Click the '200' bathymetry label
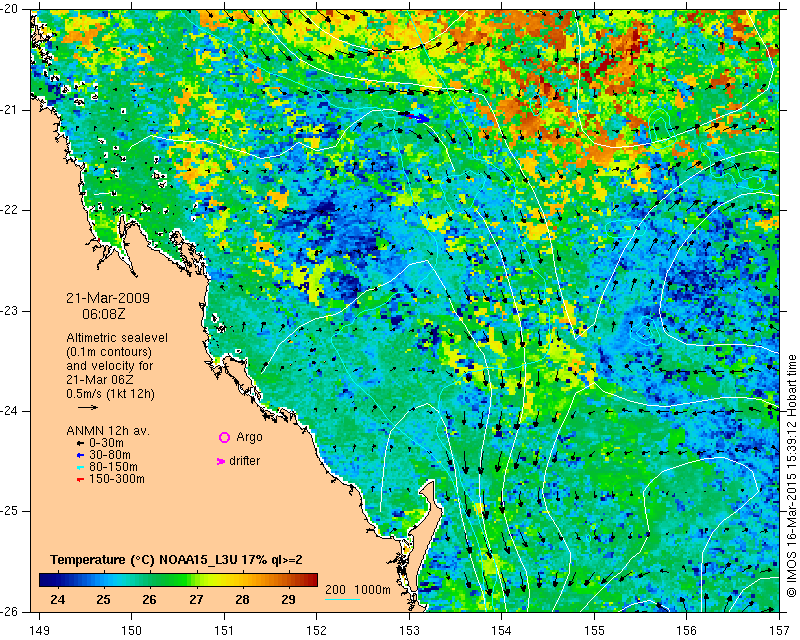Screen dimensions: 800x640 [x=335, y=589]
